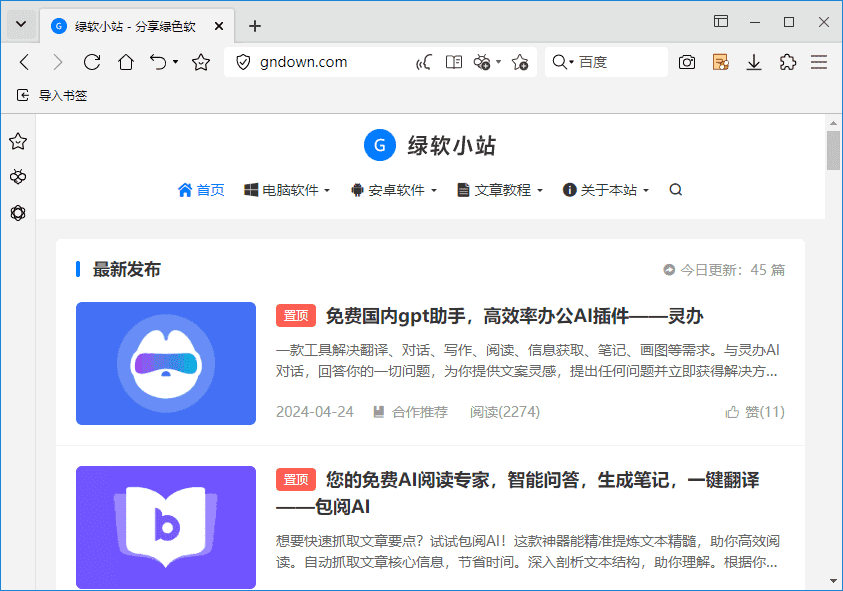Click the screenshot camera icon in toolbar
This screenshot has width=843, height=591.
pos(687,62)
